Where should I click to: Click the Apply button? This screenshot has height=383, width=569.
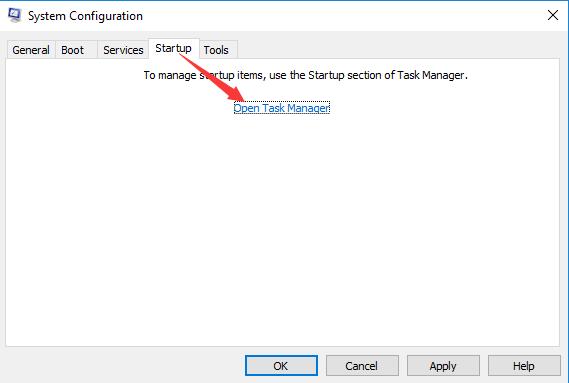pos(443,366)
